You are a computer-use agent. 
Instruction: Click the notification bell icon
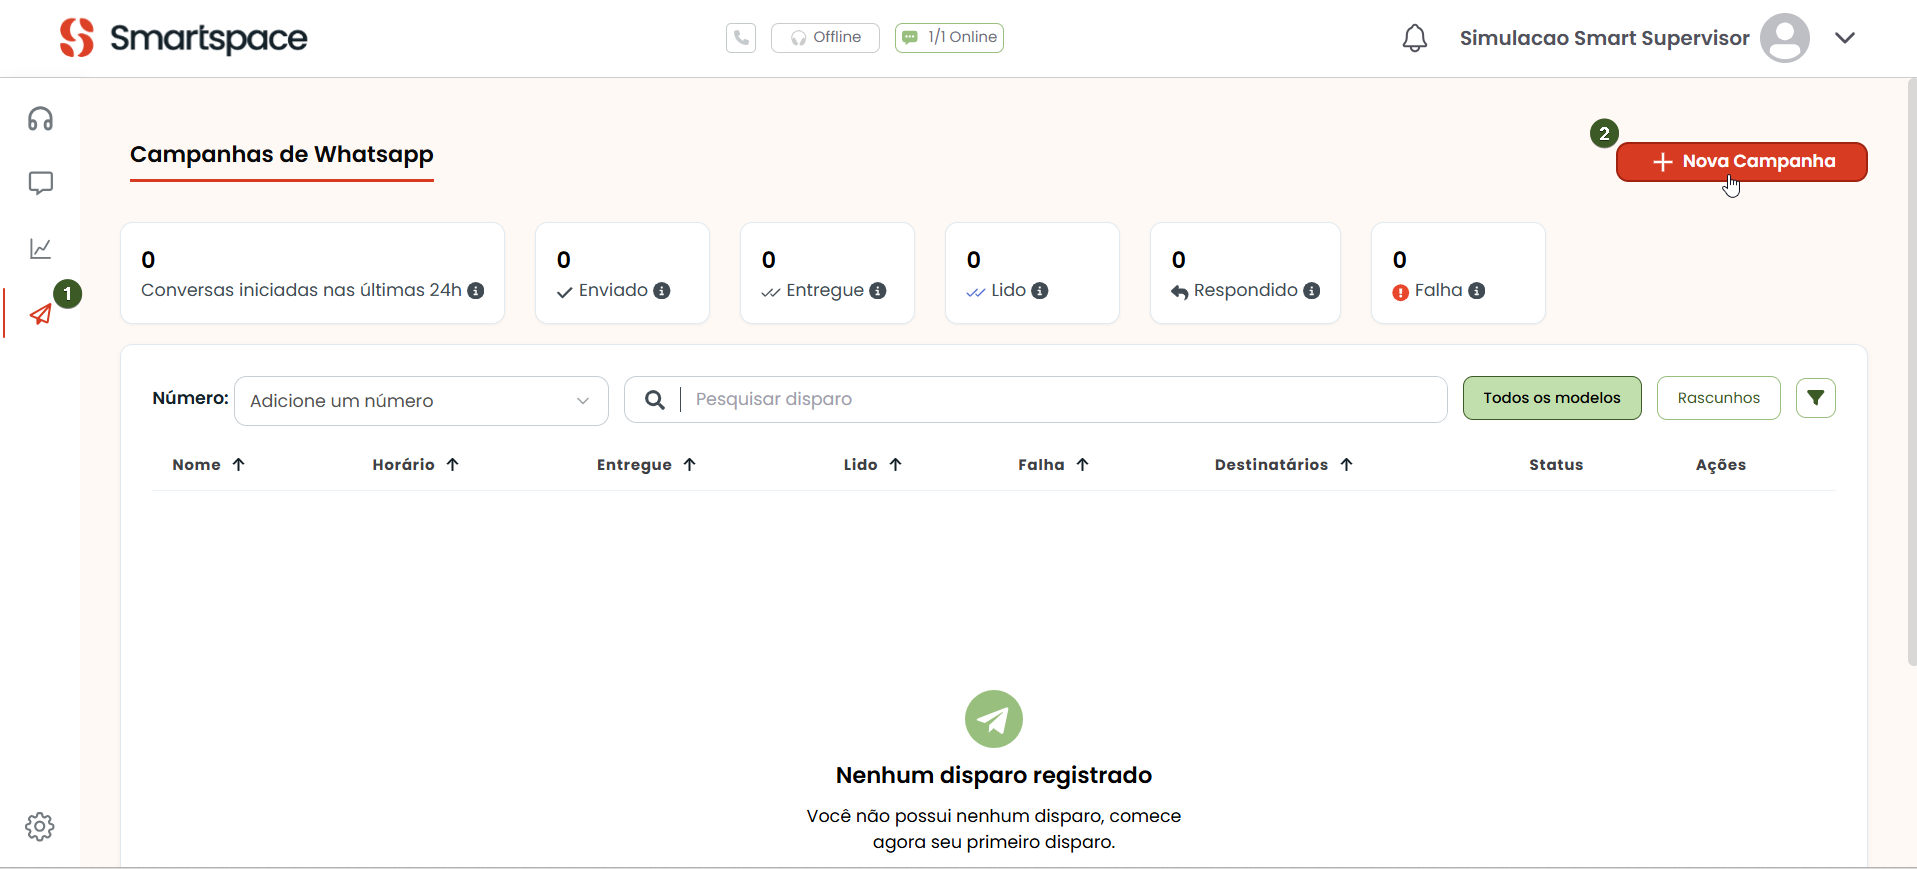[x=1414, y=38]
